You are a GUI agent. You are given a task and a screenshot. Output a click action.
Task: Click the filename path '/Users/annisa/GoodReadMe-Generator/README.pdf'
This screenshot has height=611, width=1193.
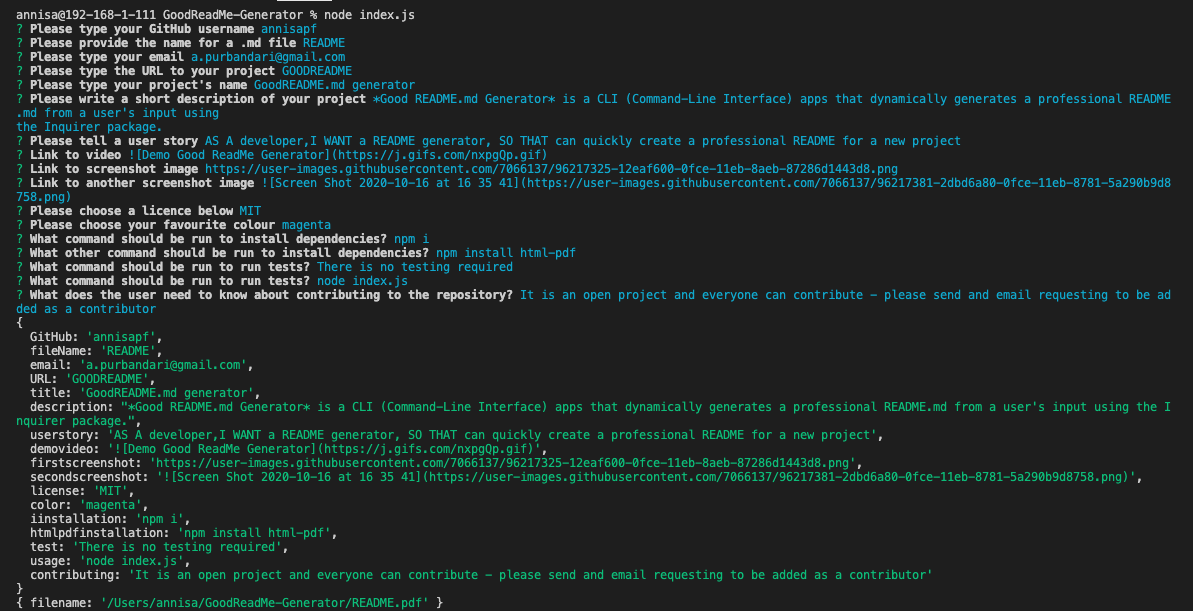[265, 603]
